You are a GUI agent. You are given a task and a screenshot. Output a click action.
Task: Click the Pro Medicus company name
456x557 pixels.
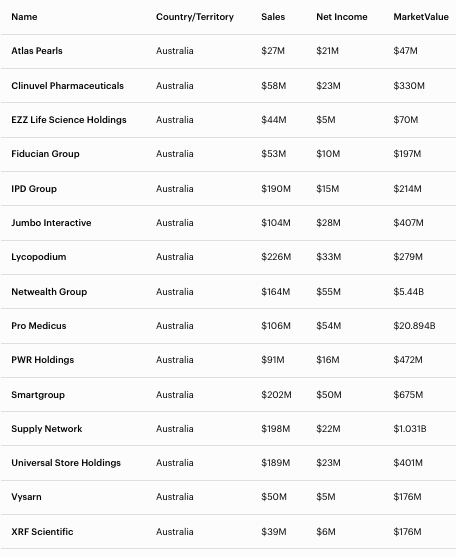tap(39, 326)
